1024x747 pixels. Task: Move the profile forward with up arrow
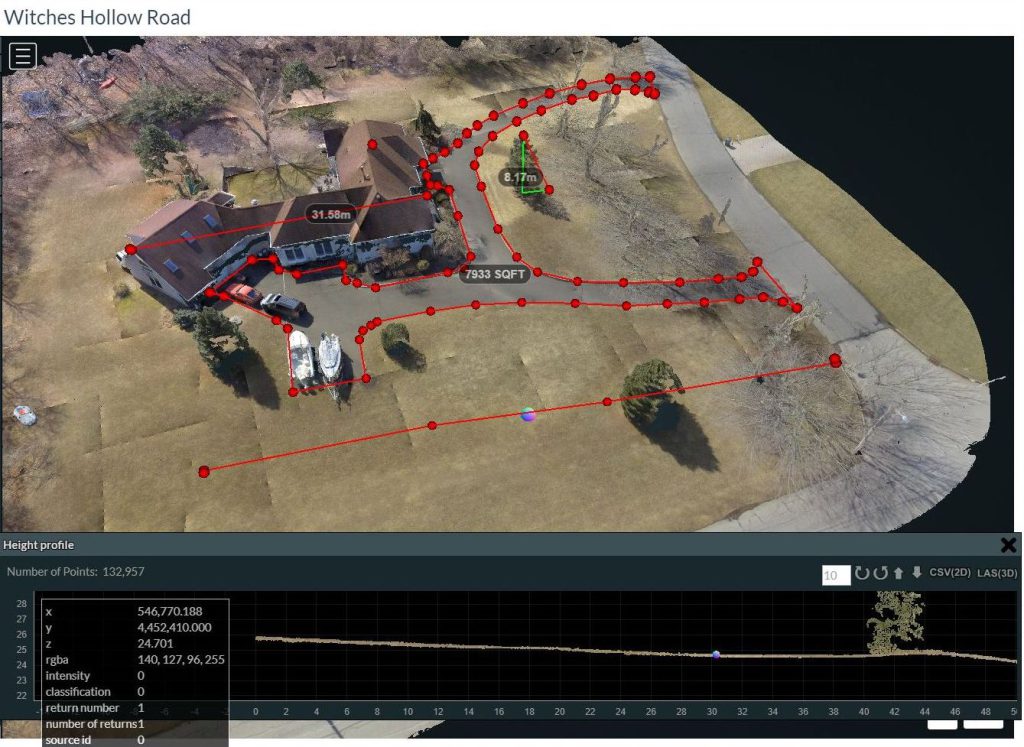click(899, 574)
